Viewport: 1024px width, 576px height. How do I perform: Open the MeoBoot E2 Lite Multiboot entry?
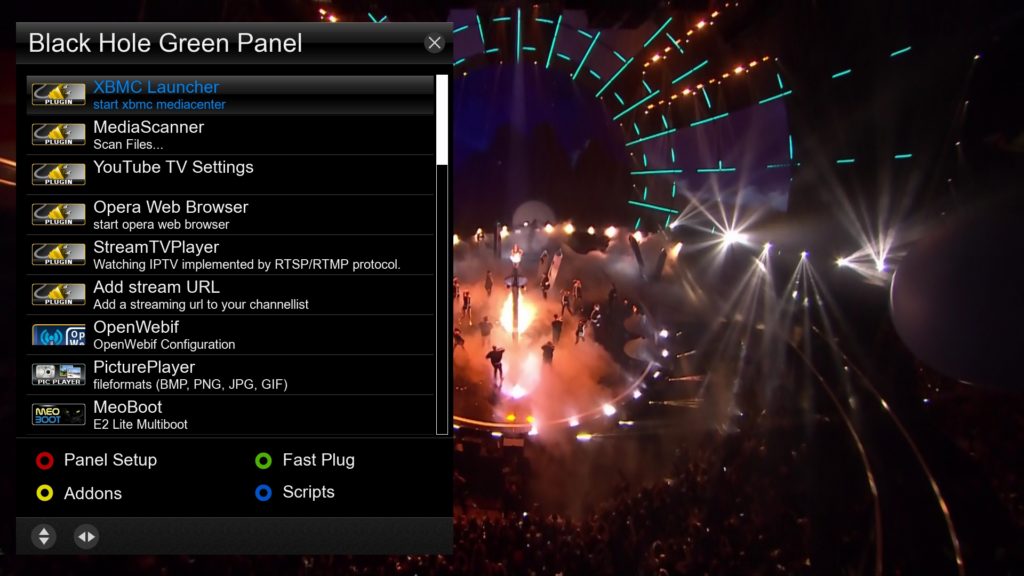tap(230, 415)
